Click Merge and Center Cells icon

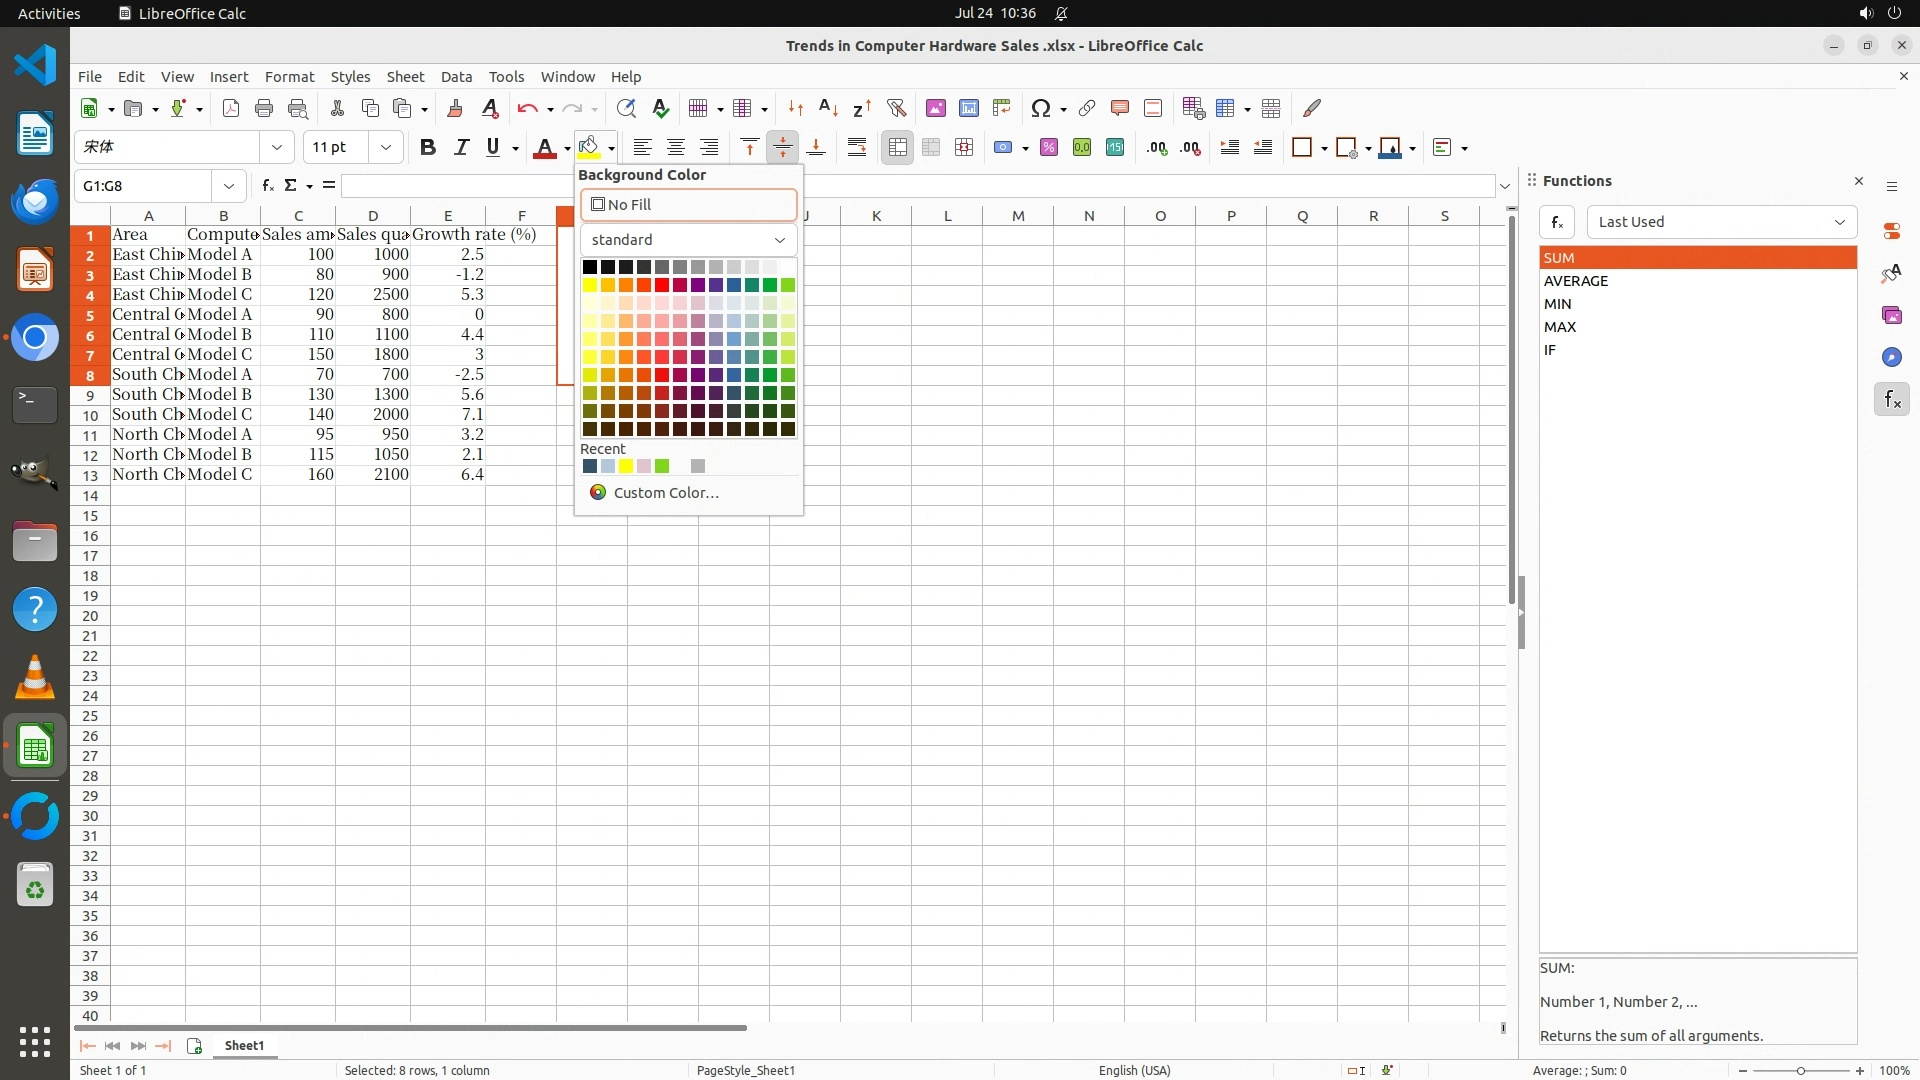pos(898,148)
